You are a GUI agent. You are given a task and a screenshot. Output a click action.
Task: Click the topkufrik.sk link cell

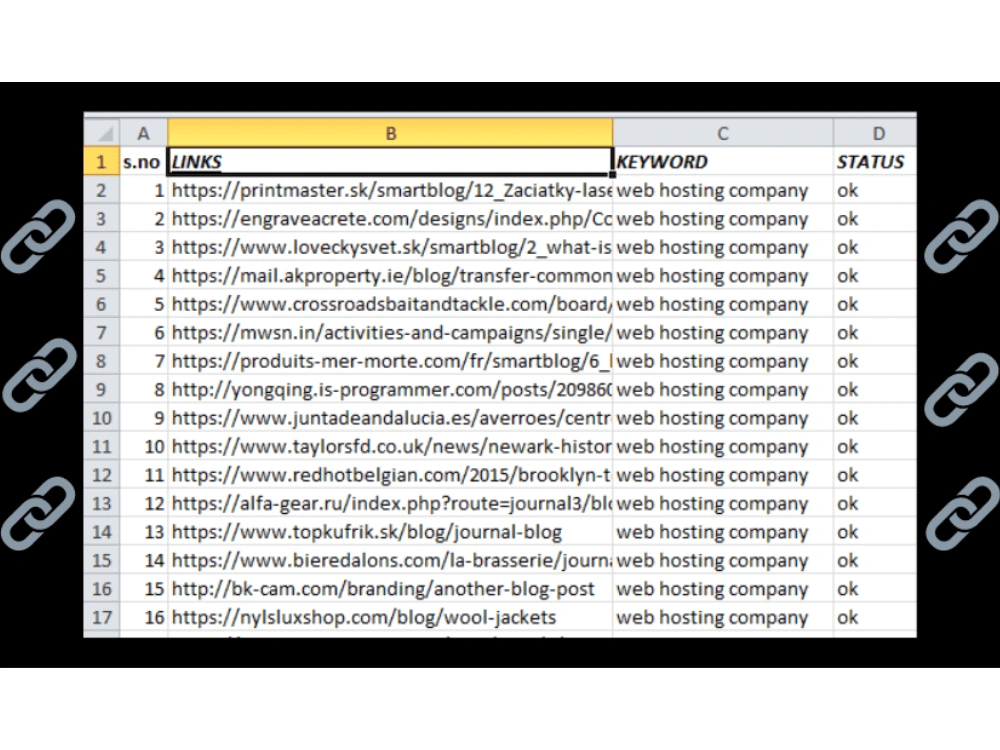pyautogui.click(x=390, y=532)
